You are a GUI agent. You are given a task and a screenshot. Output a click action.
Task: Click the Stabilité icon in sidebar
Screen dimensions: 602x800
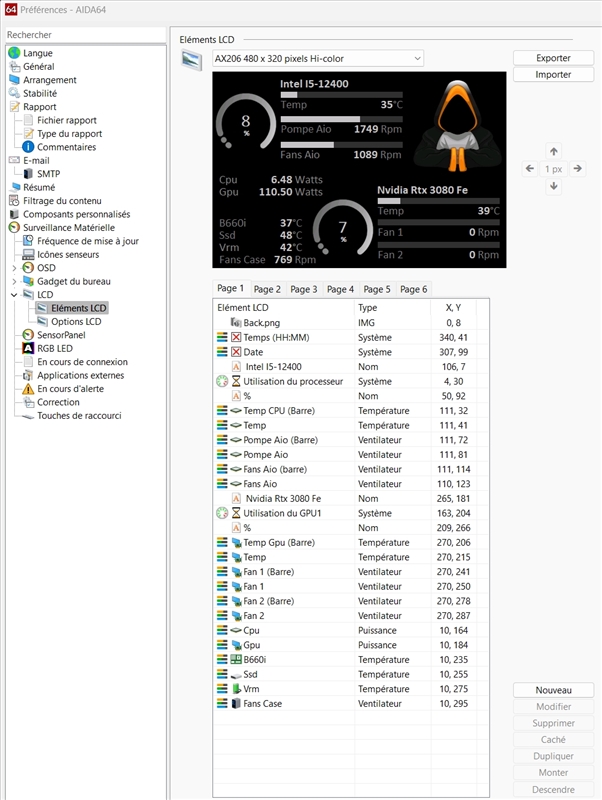tap(14, 93)
